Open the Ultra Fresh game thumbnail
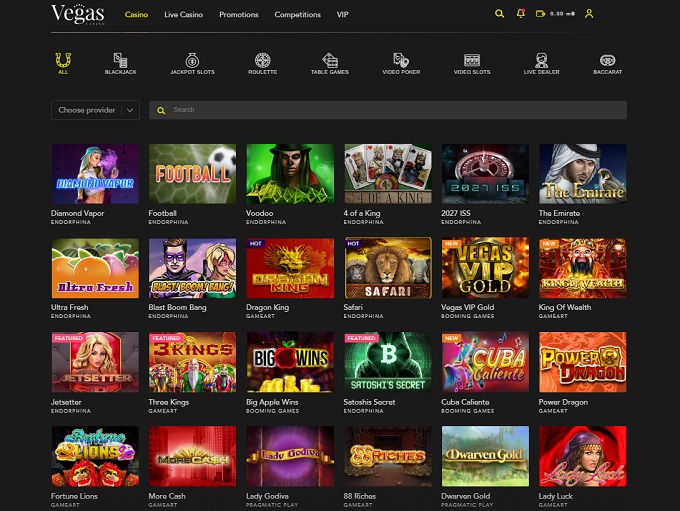The width and height of the screenshot is (680, 511). 95,268
